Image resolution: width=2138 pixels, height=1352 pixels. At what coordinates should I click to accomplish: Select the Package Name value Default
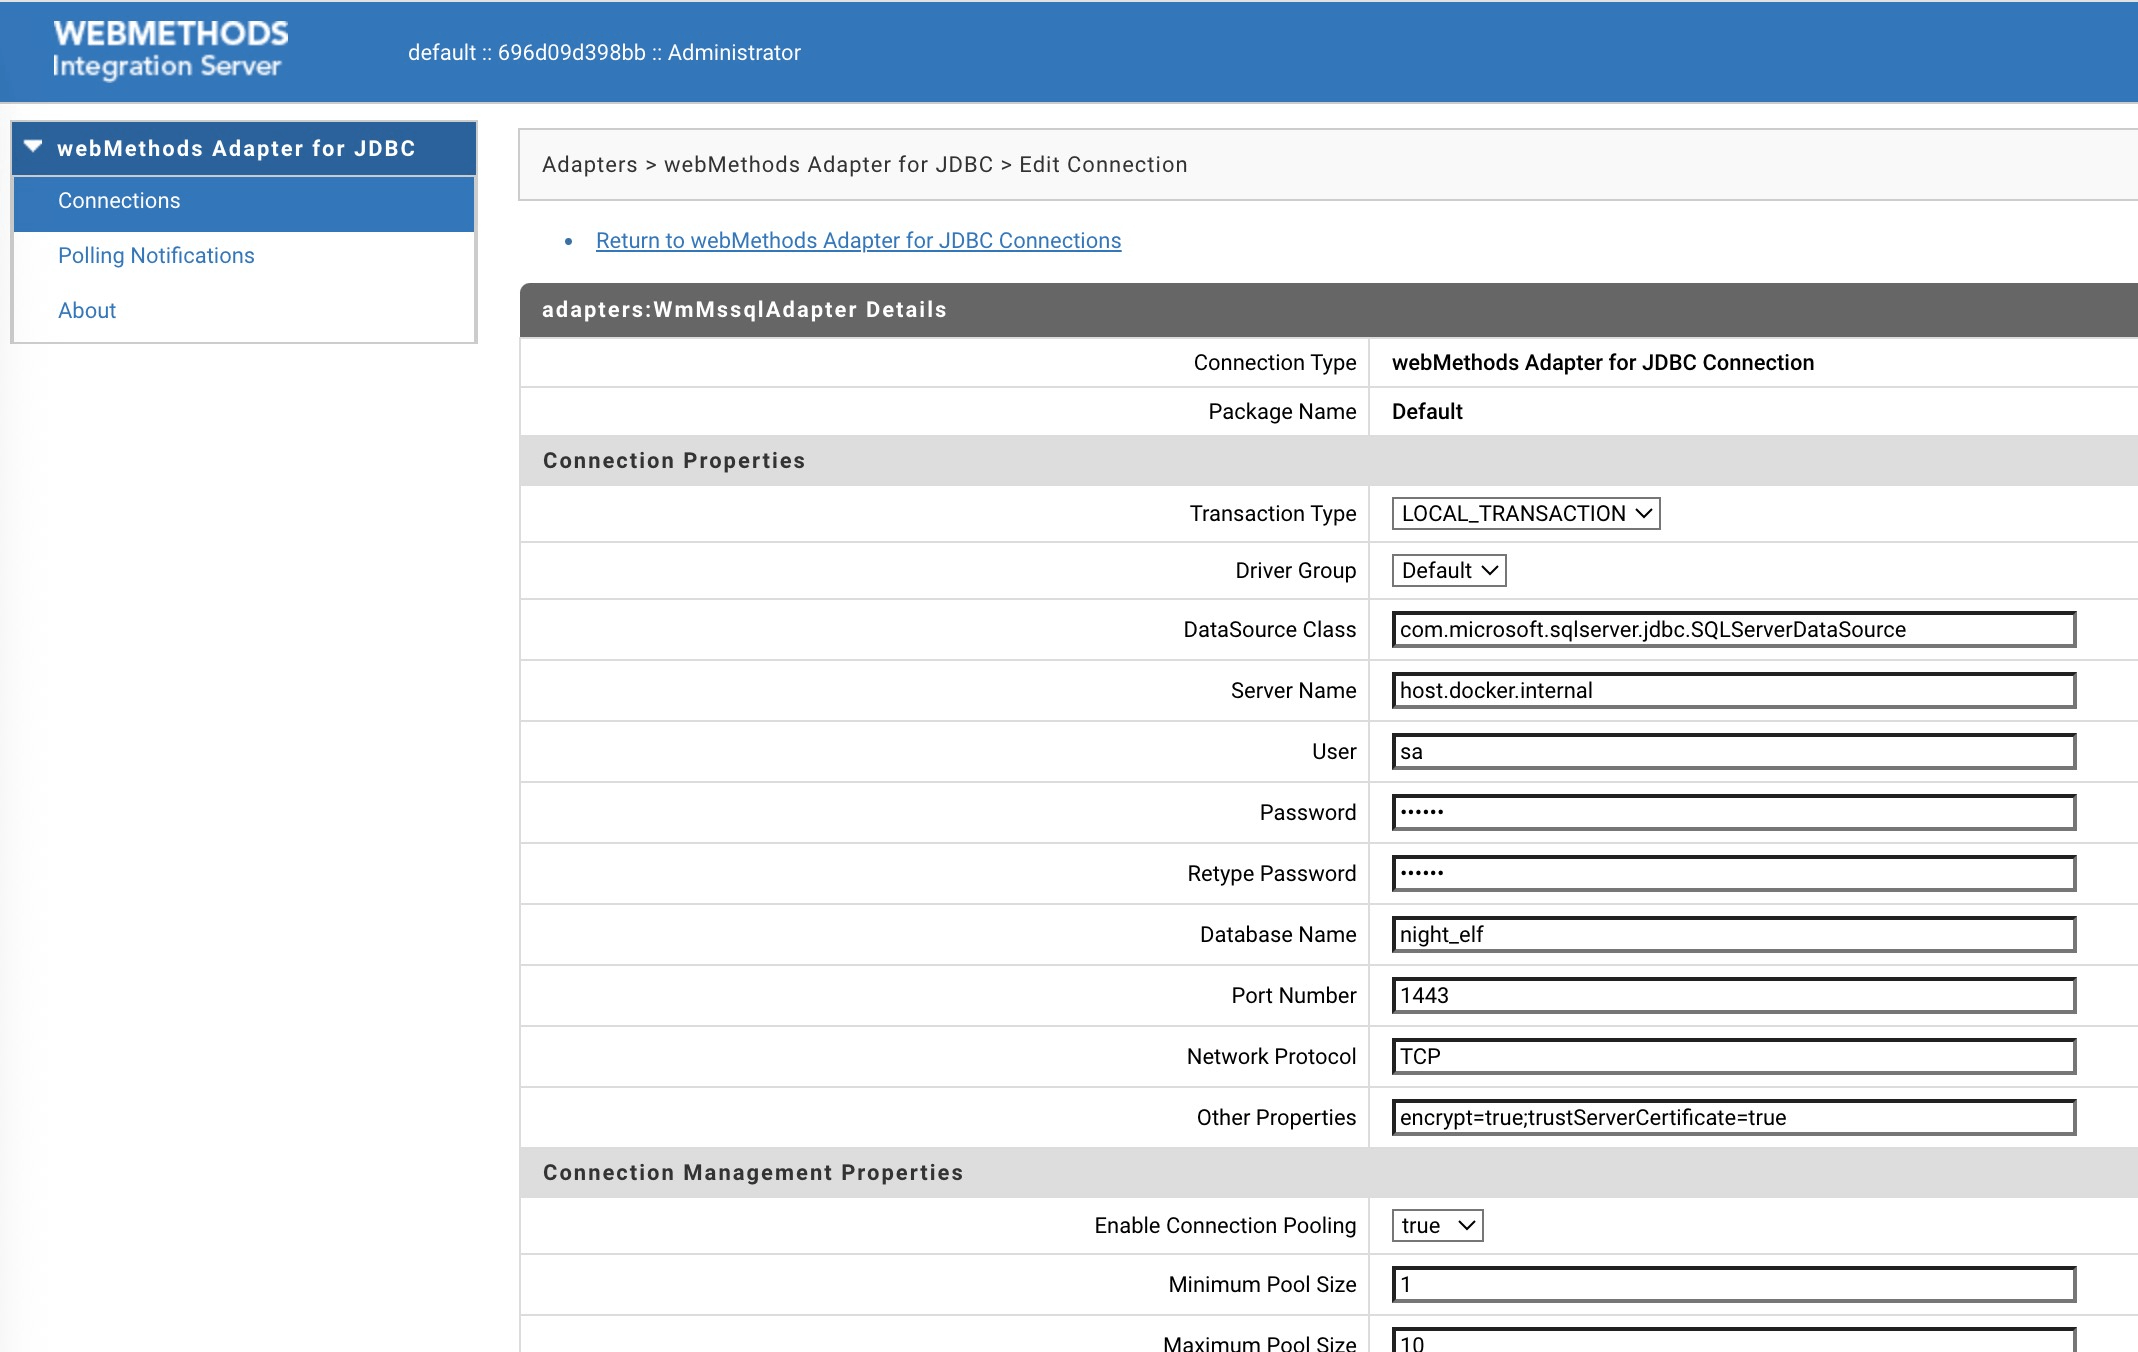pyautogui.click(x=1427, y=412)
